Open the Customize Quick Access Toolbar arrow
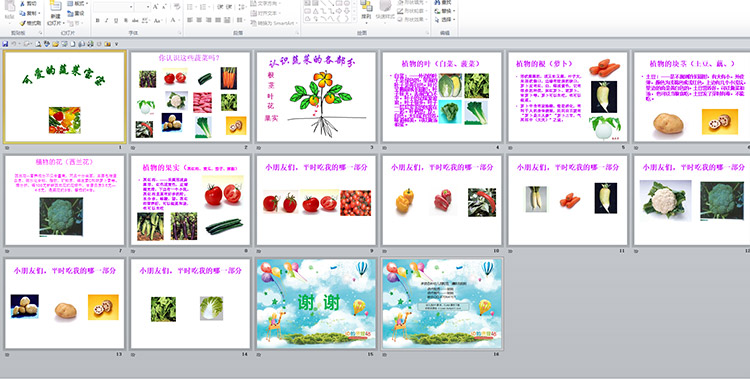 click(x=116, y=44)
